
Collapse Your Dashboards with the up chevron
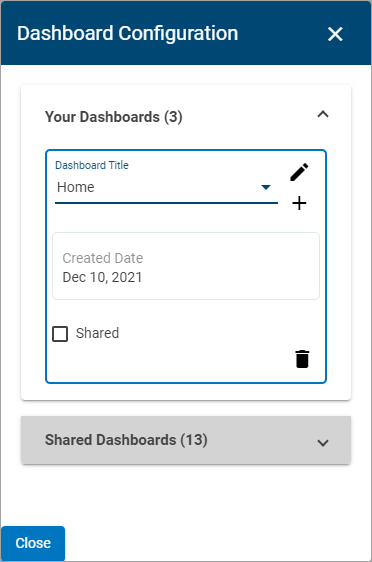(x=323, y=114)
